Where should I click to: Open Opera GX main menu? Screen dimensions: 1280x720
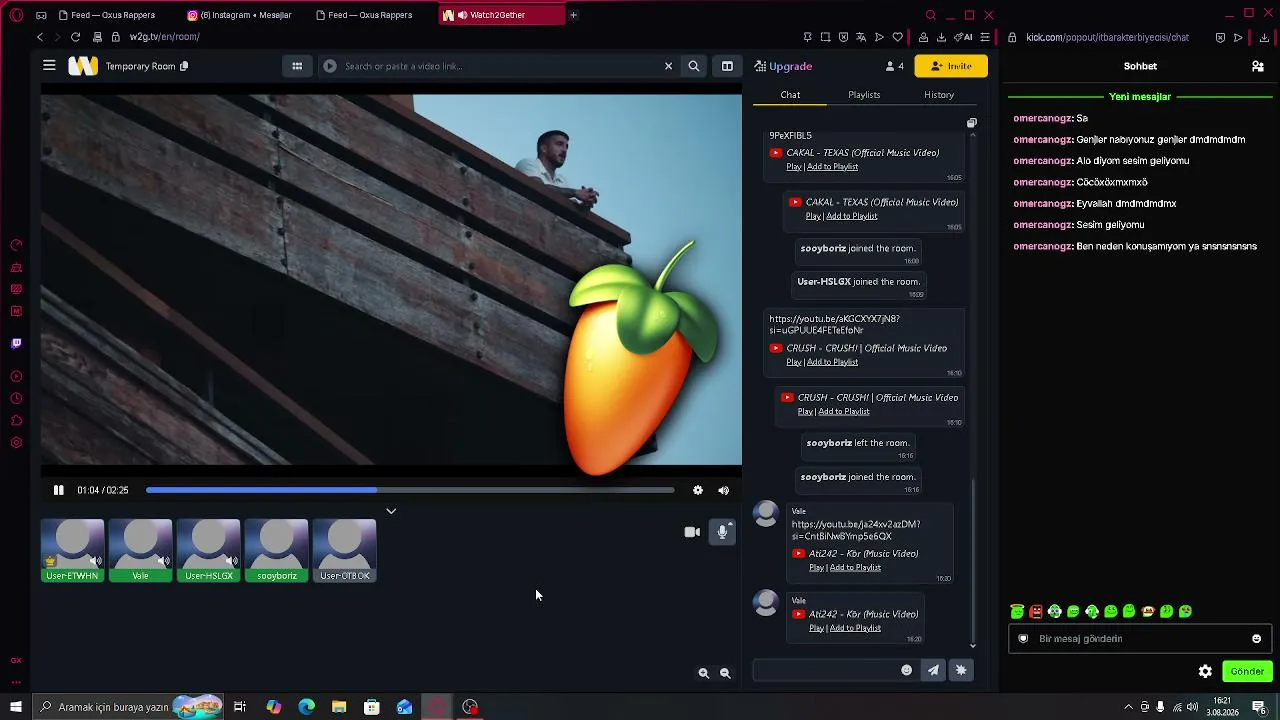click(x=16, y=15)
